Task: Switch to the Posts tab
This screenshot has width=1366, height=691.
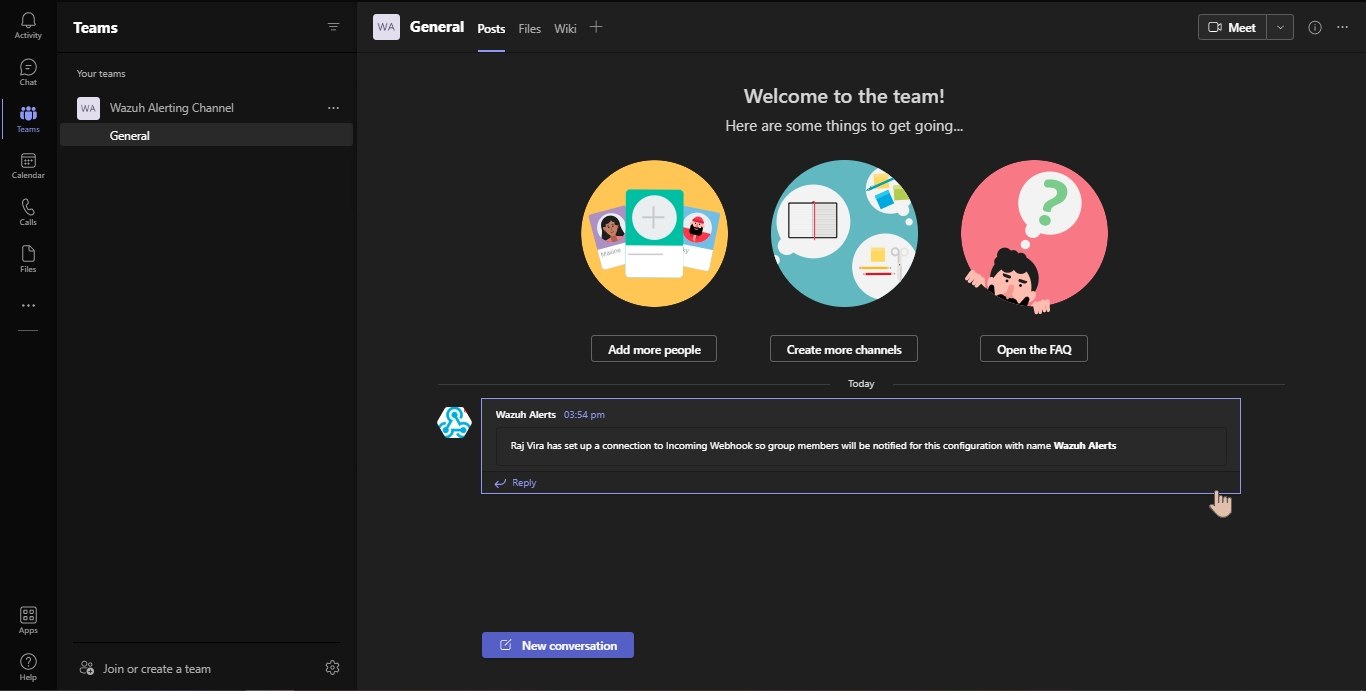Action: pos(491,29)
